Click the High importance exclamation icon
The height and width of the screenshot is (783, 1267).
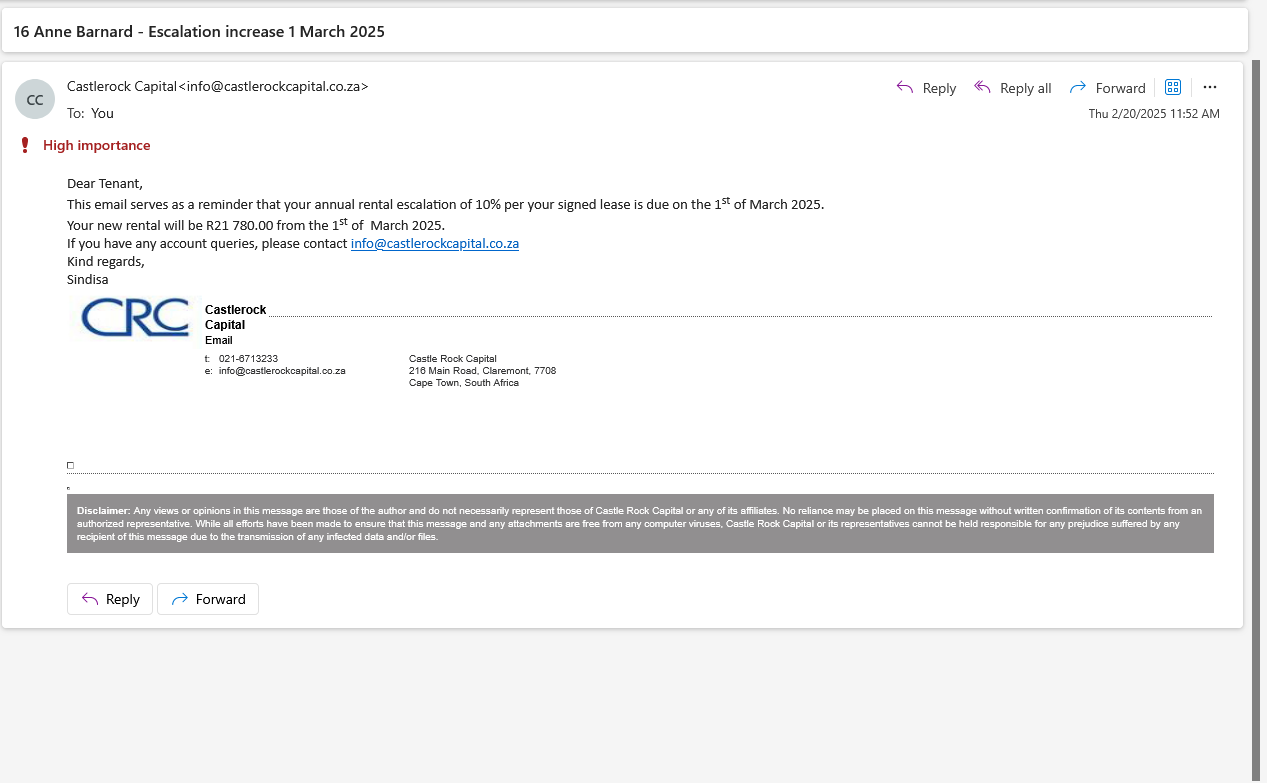pos(25,146)
